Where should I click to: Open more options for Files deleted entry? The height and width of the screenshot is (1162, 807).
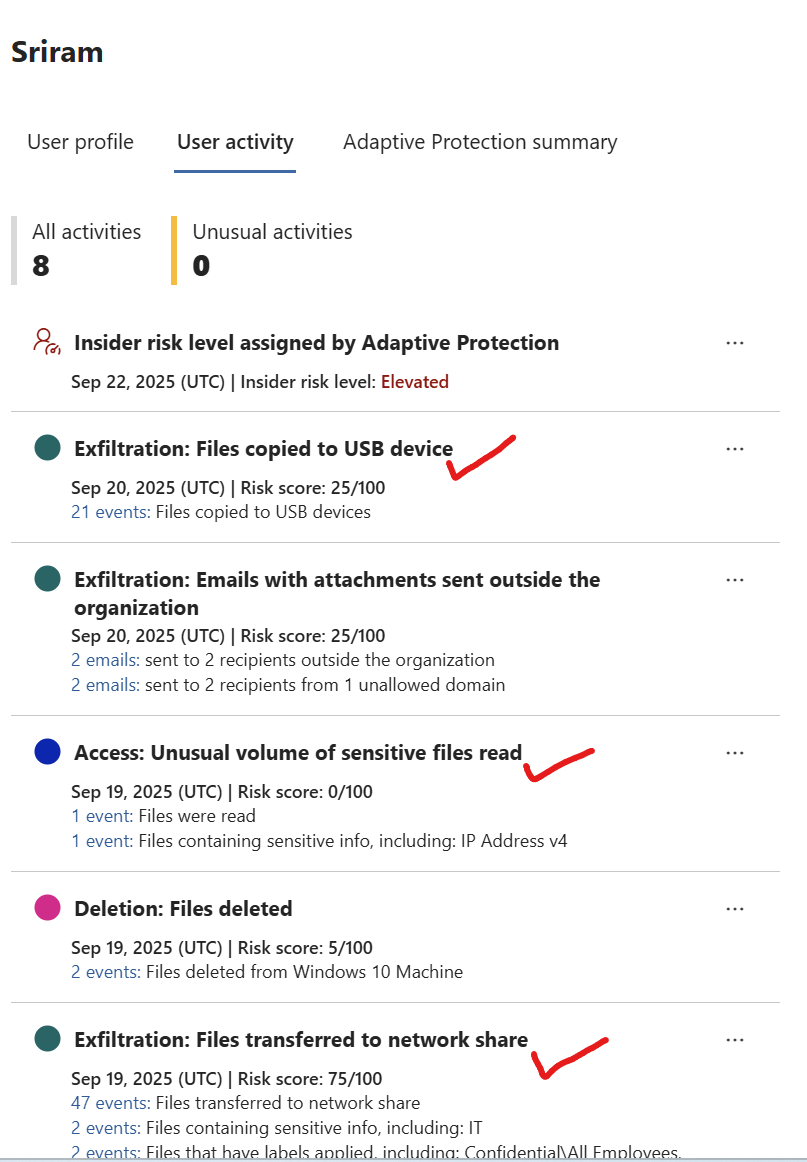[x=735, y=909]
